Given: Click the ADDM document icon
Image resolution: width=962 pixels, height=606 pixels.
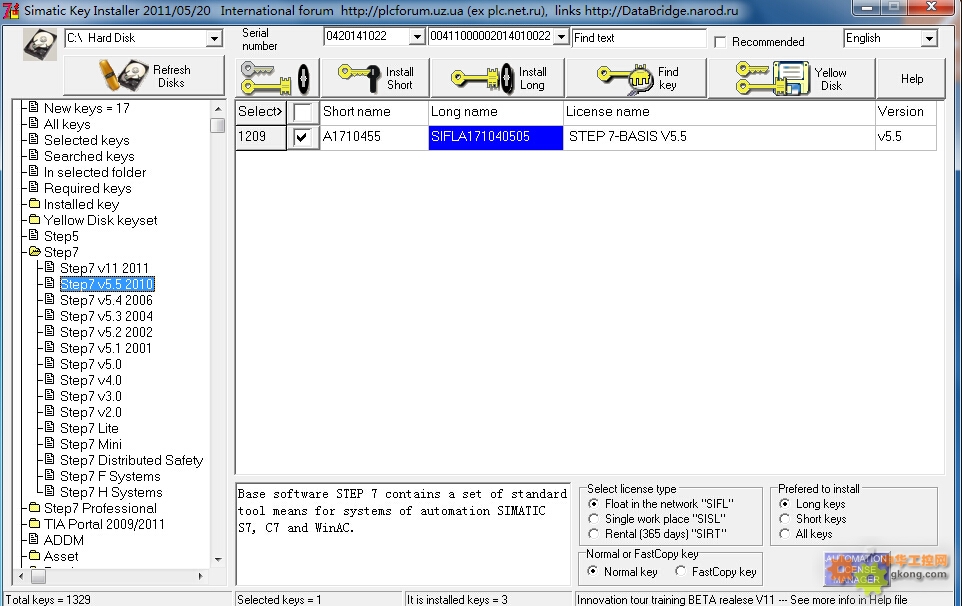Looking at the screenshot, I should click(x=34, y=539).
